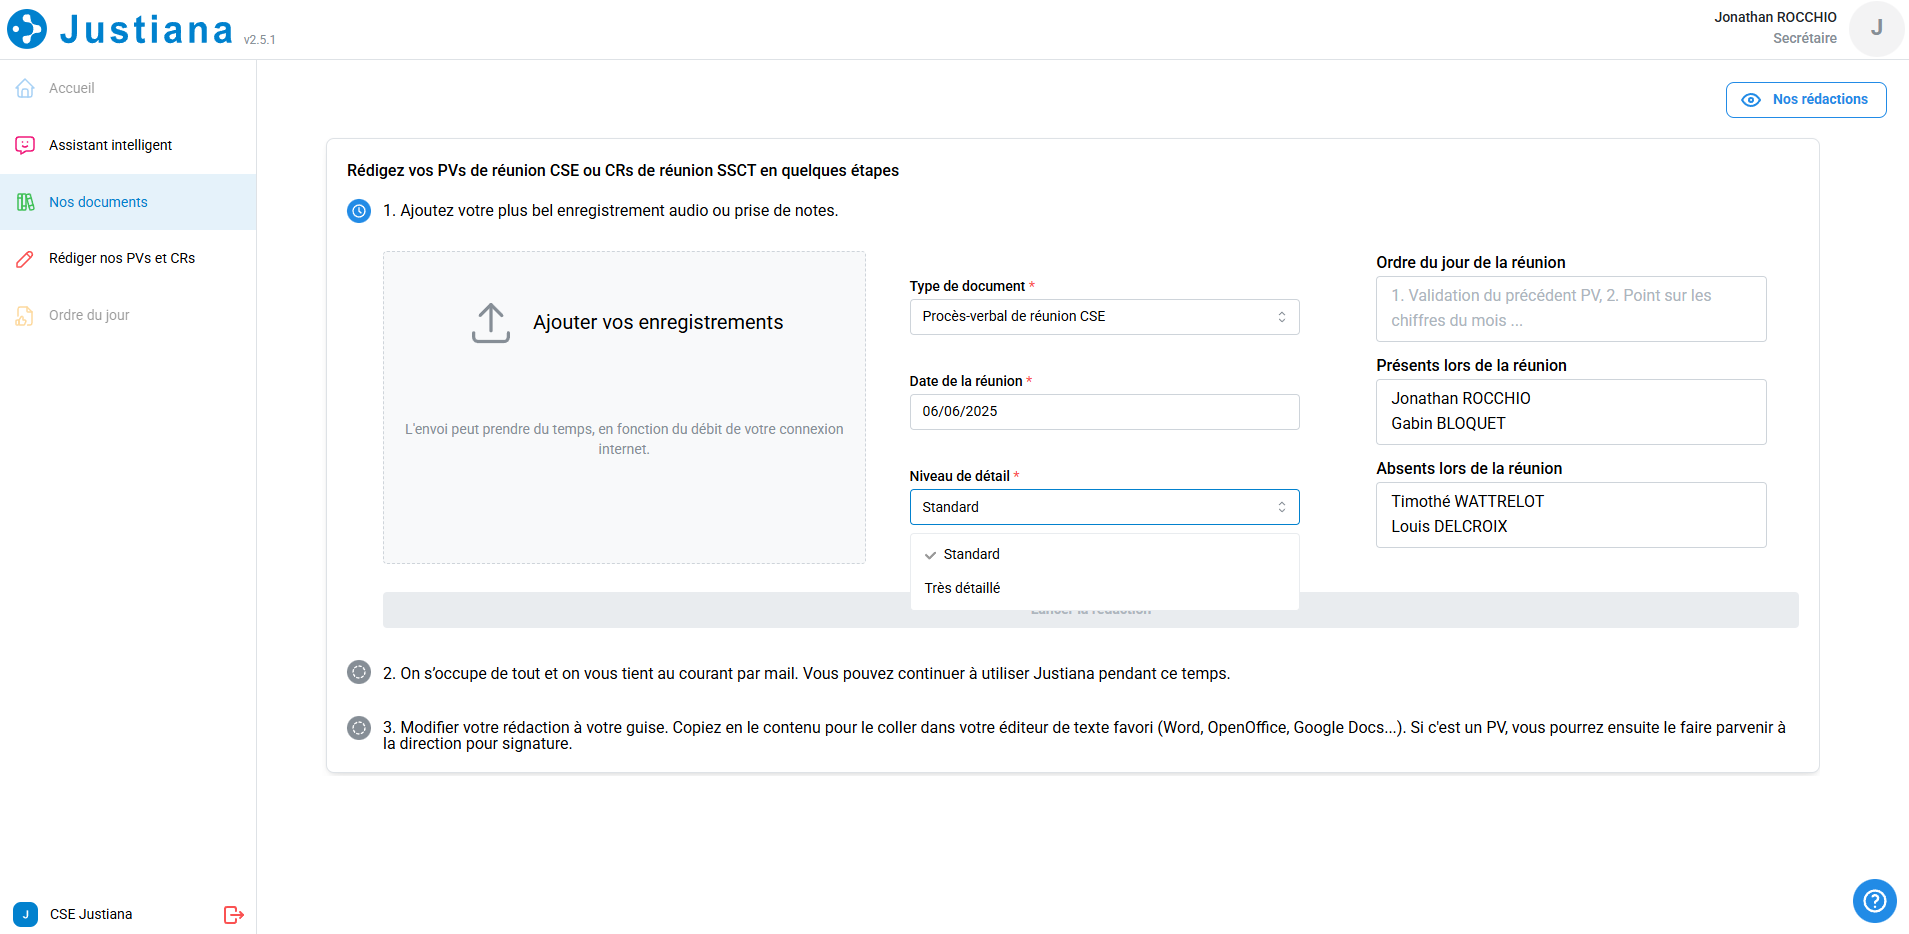The width and height of the screenshot is (1909, 934).
Task: Click the Justiana logo icon
Action: 27,29
